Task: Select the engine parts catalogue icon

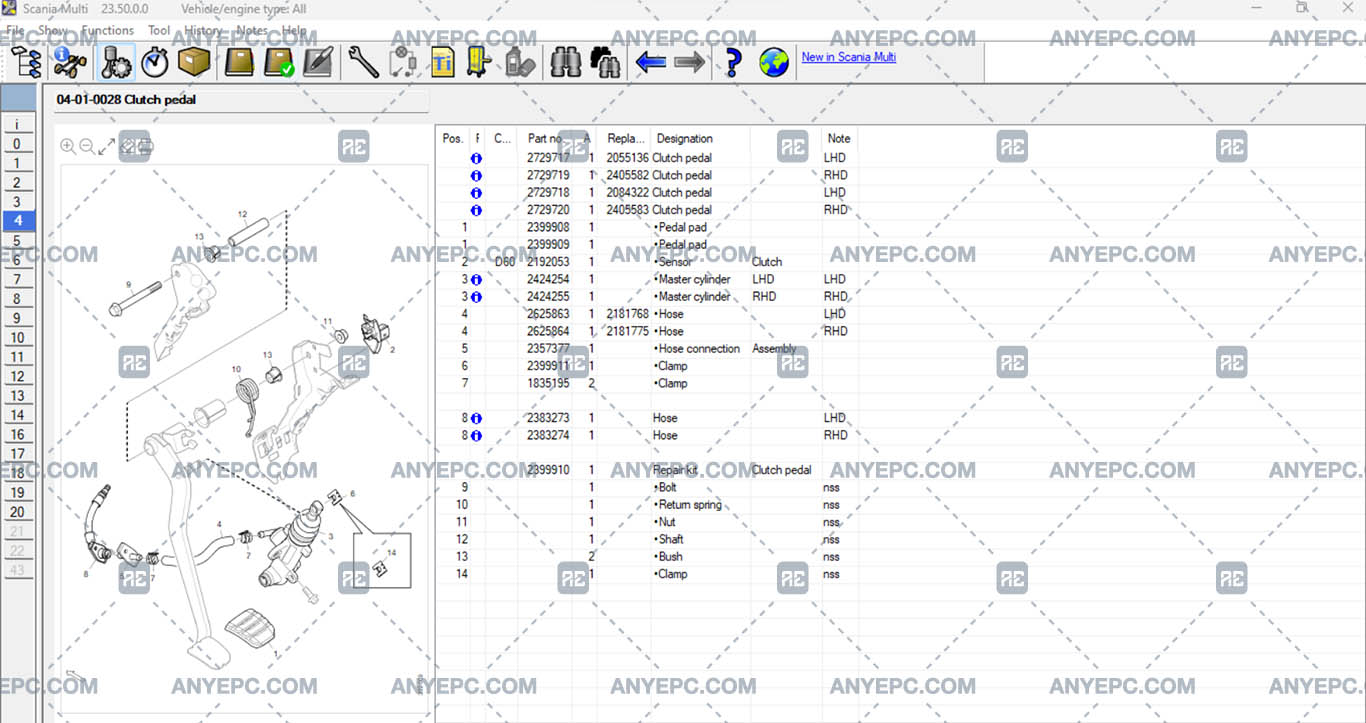Action: coord(116,62)
